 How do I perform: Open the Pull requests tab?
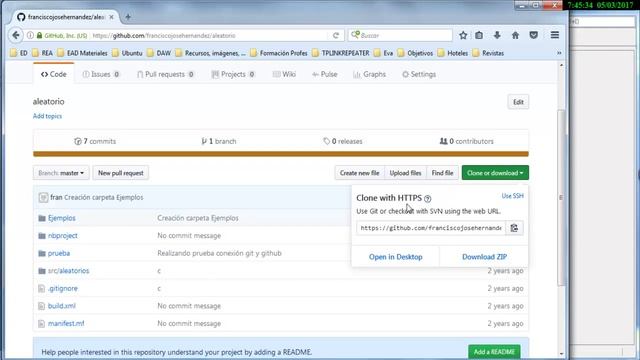[x=165, y=74]
